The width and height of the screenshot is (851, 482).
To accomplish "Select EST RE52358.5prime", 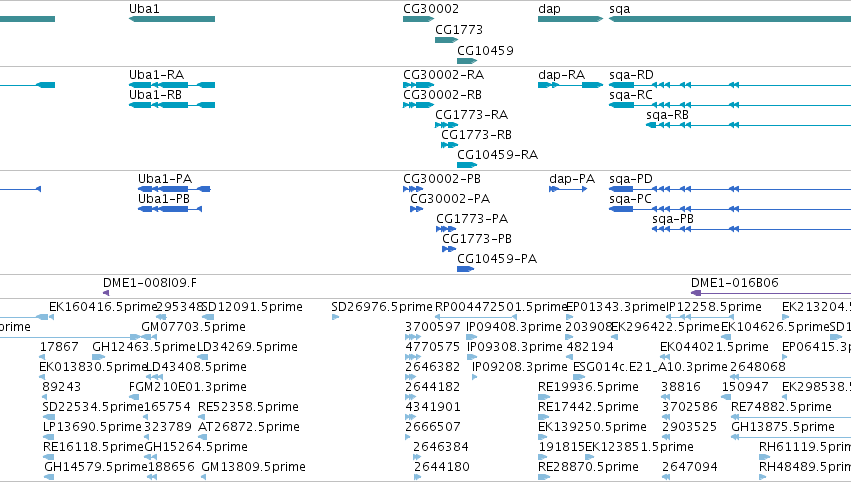I will coord(249,407).
